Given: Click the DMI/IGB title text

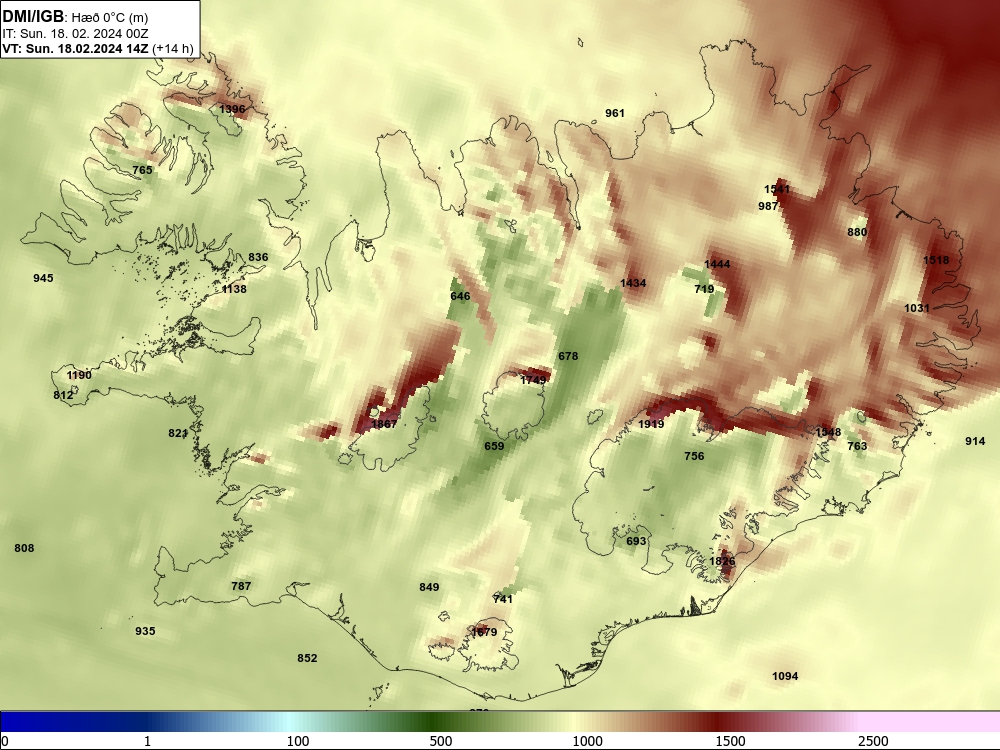Looking at the screenshot, I should coord(33,17).
